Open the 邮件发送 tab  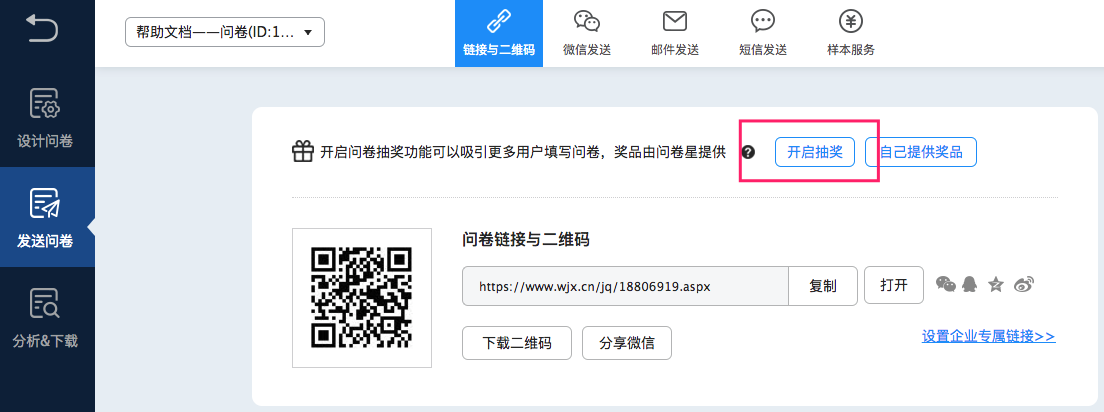click(x=674, y=33)
